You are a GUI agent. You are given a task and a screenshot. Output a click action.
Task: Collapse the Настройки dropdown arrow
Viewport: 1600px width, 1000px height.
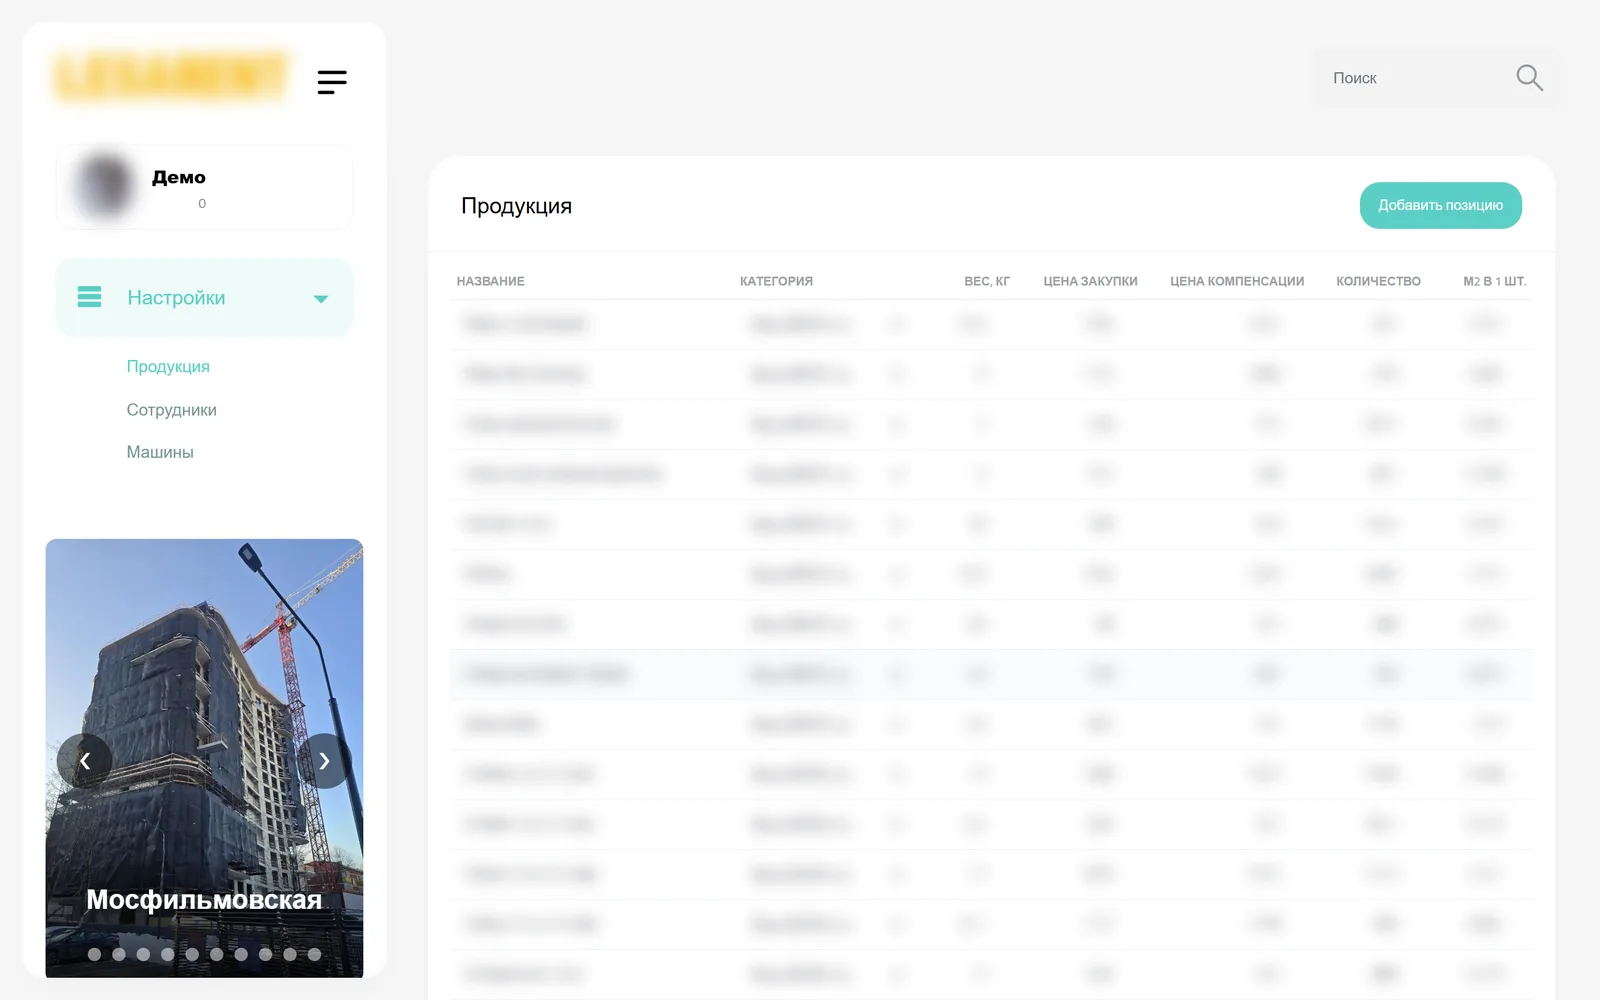tap(321, 298)
